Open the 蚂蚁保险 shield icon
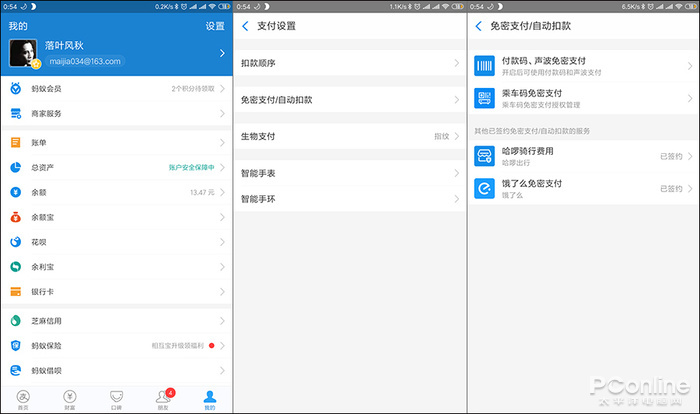This screenshot has height=414, width=700. tap(16, 346)
